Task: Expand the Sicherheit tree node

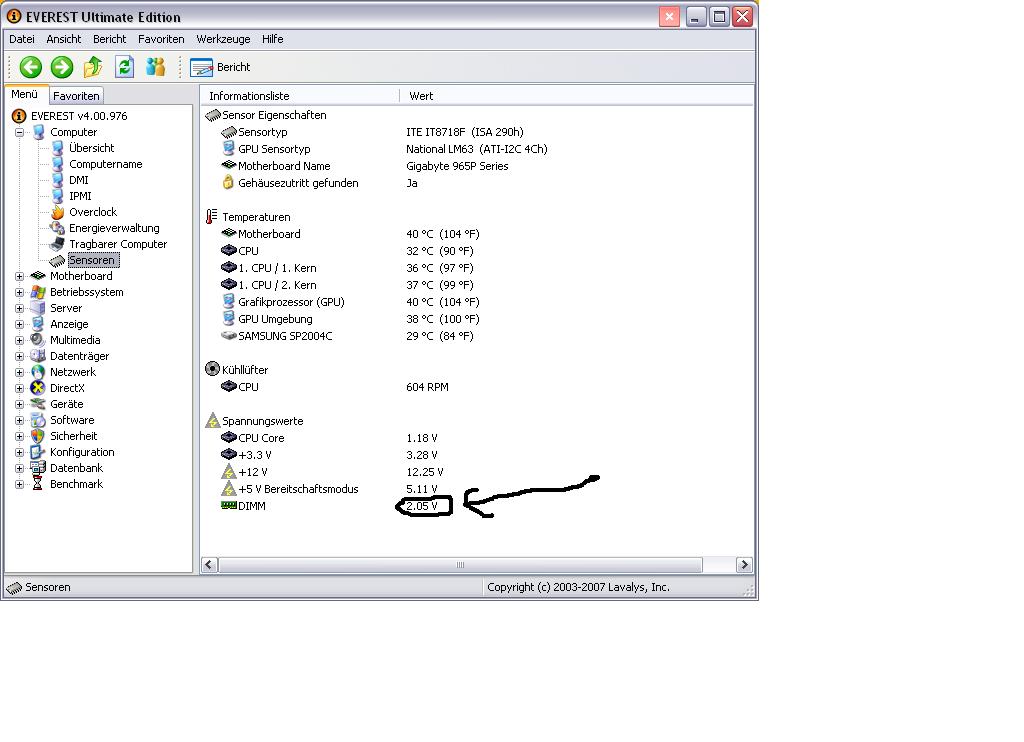Action: 20,436
